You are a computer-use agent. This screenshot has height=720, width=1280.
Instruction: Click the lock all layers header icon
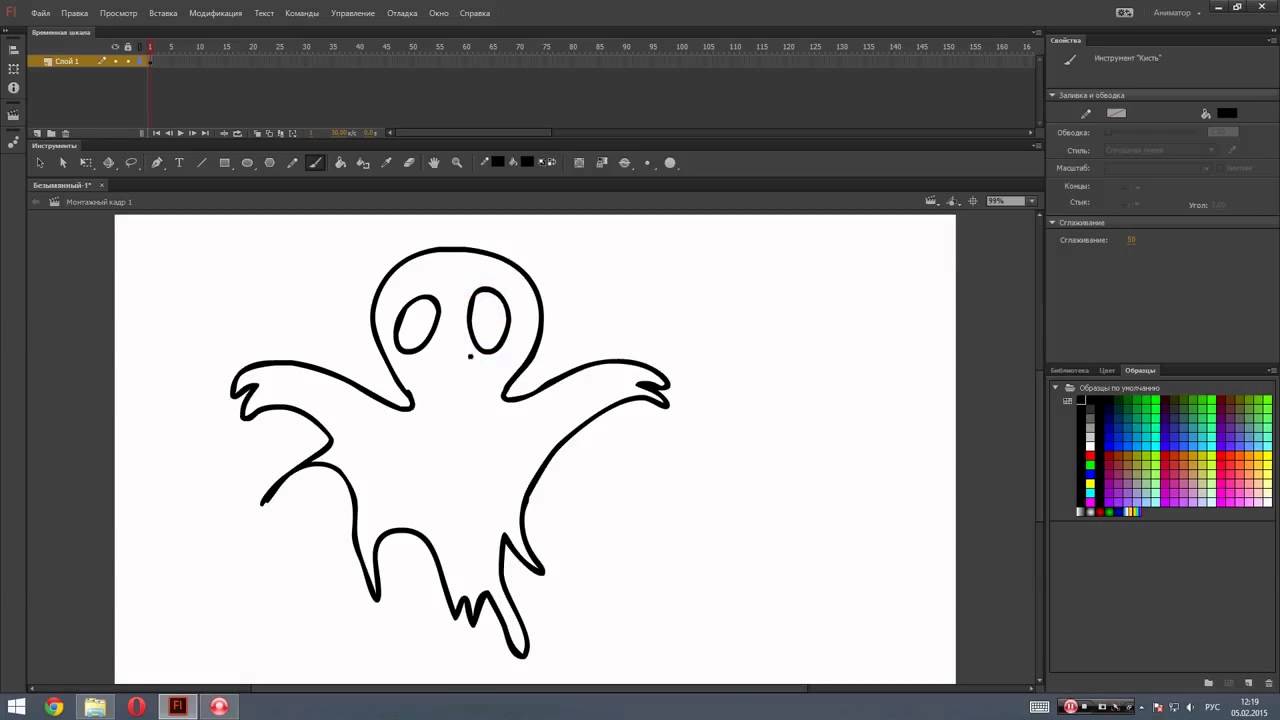pos(128,47)
